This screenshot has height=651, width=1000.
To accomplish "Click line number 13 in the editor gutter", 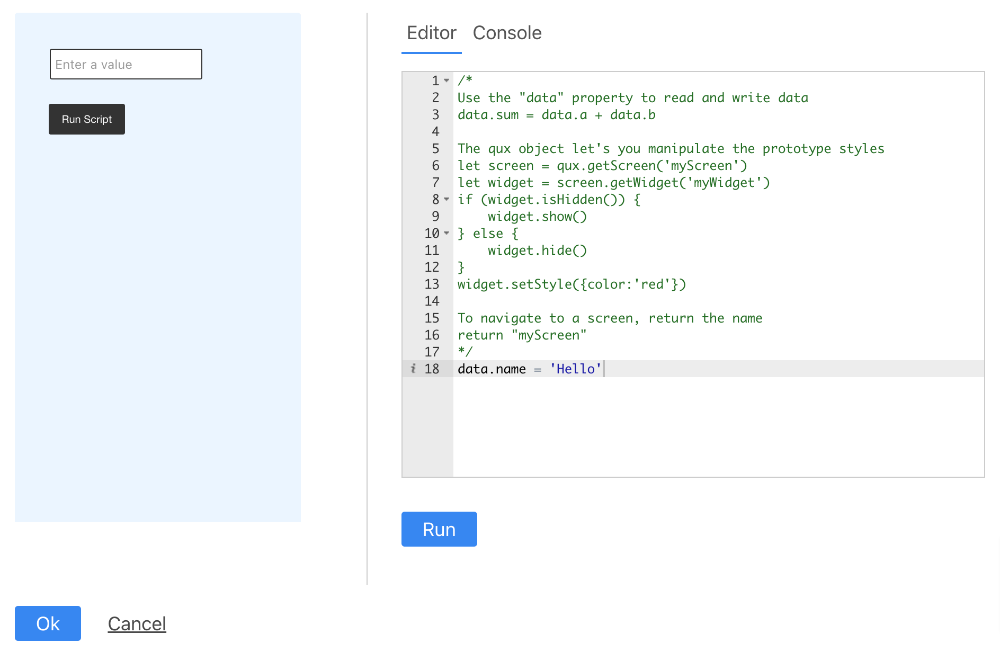I will pos(432,284).
